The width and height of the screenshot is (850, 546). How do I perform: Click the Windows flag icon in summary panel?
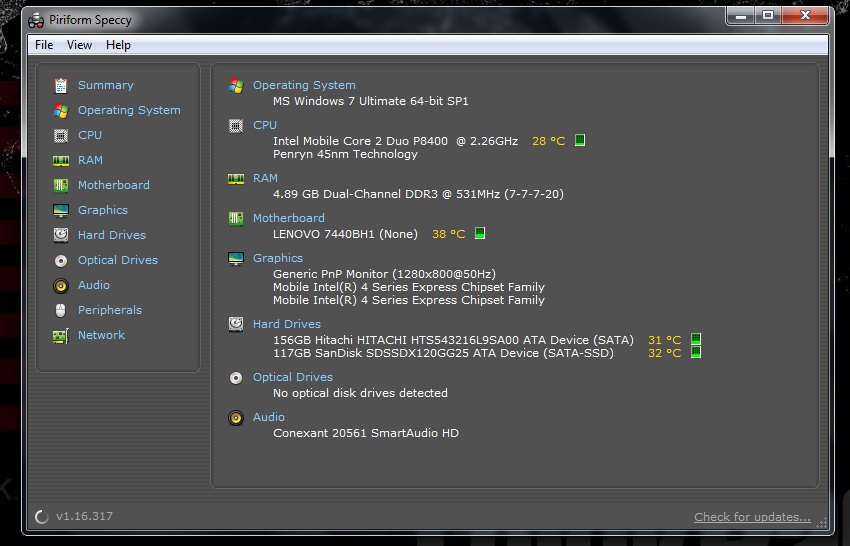tap(236, 86)
